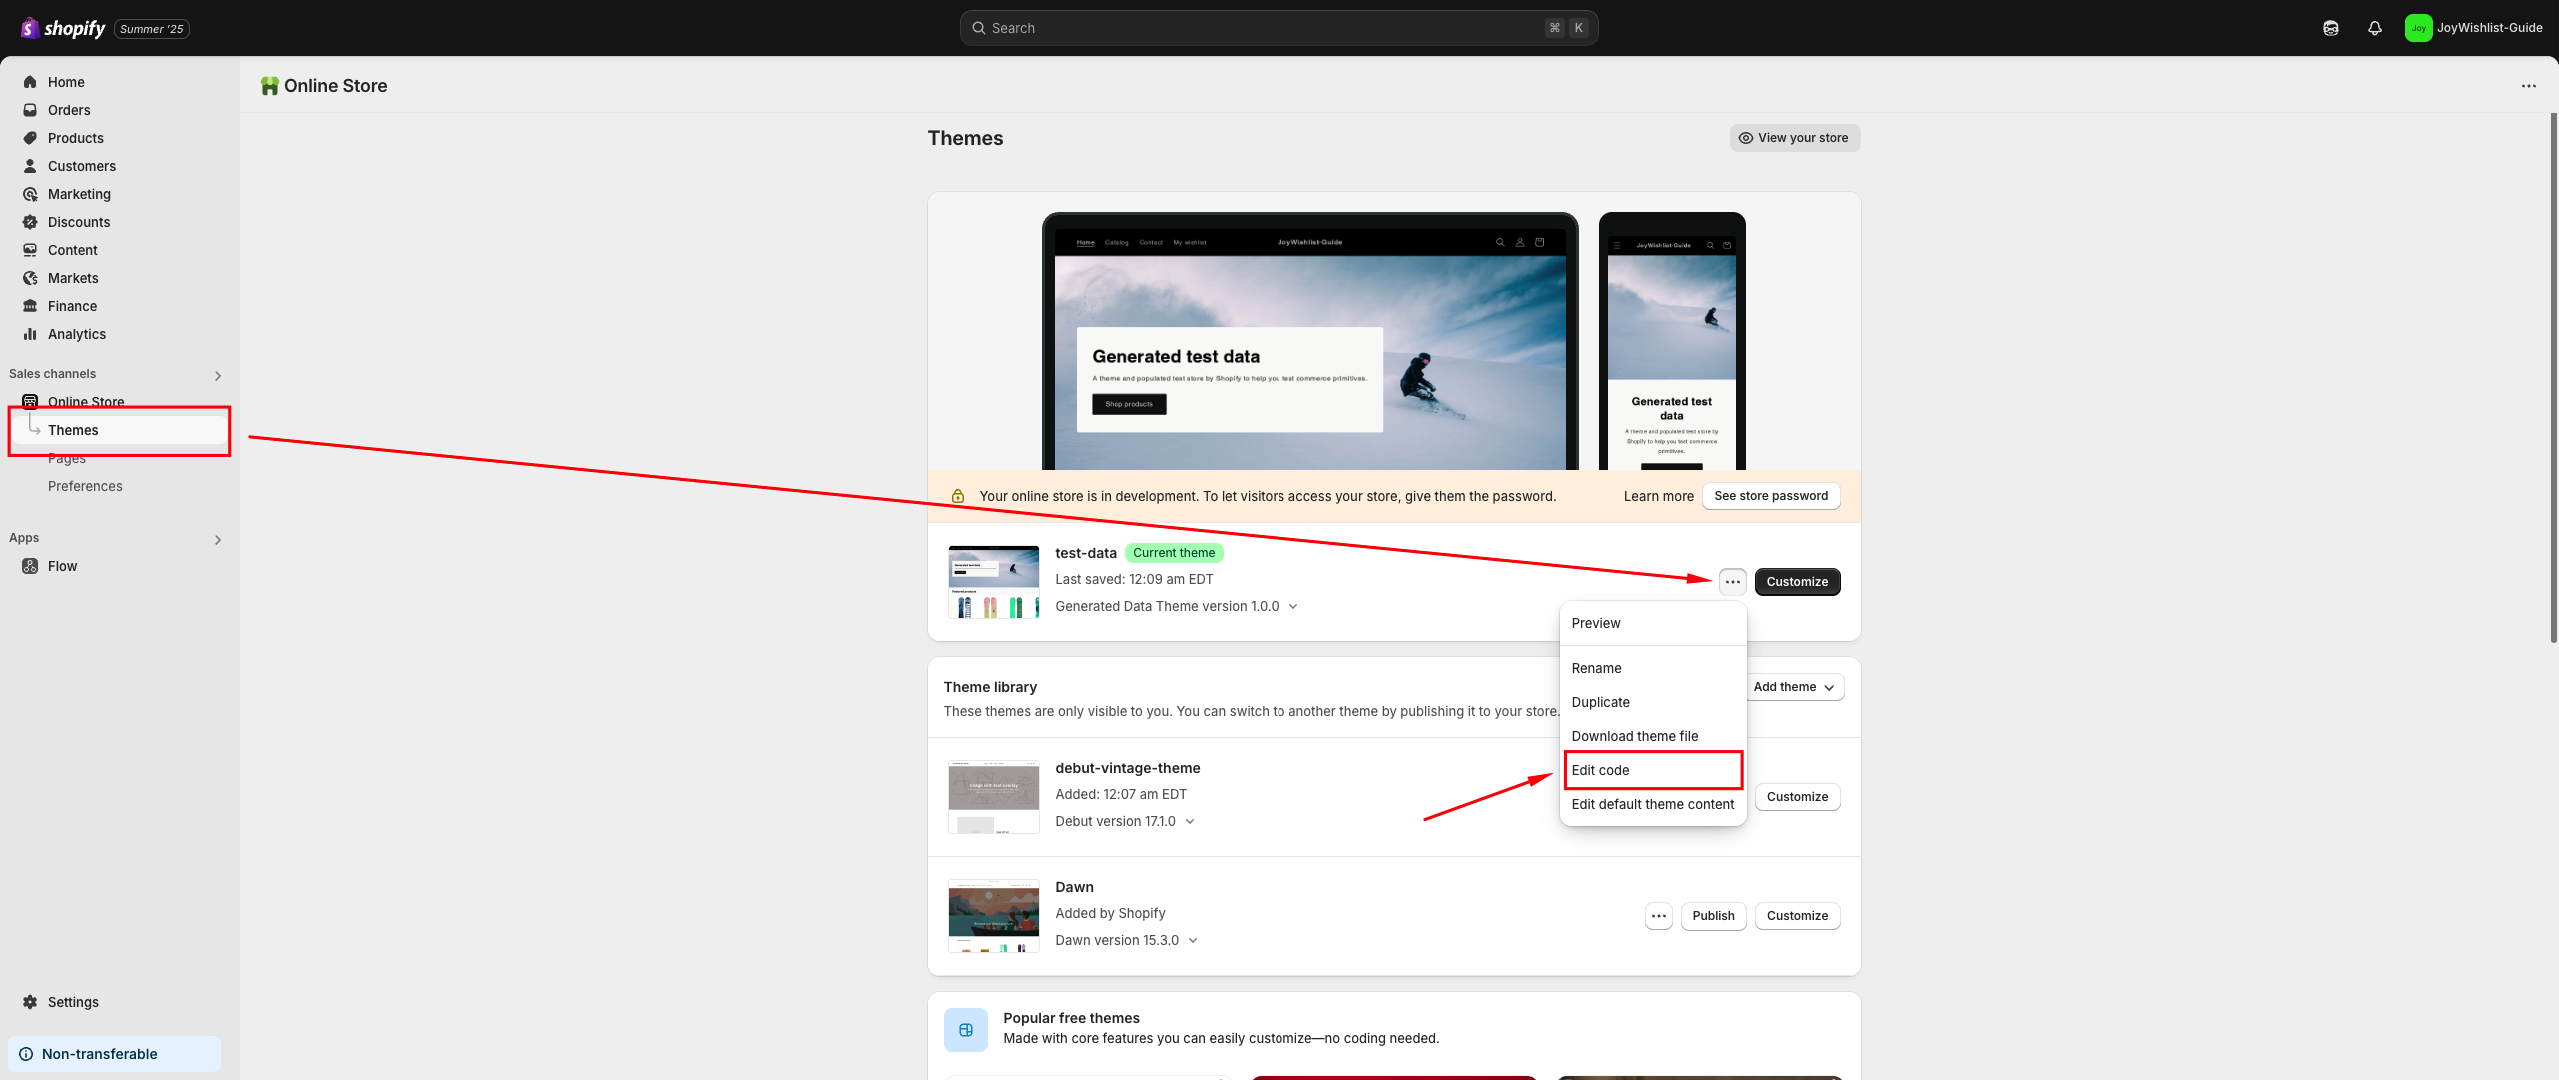Viewport: 2559px width, 1080px height.
Task: Expand Generated Data Theme version dropdown
Action: pos(1292,607)
